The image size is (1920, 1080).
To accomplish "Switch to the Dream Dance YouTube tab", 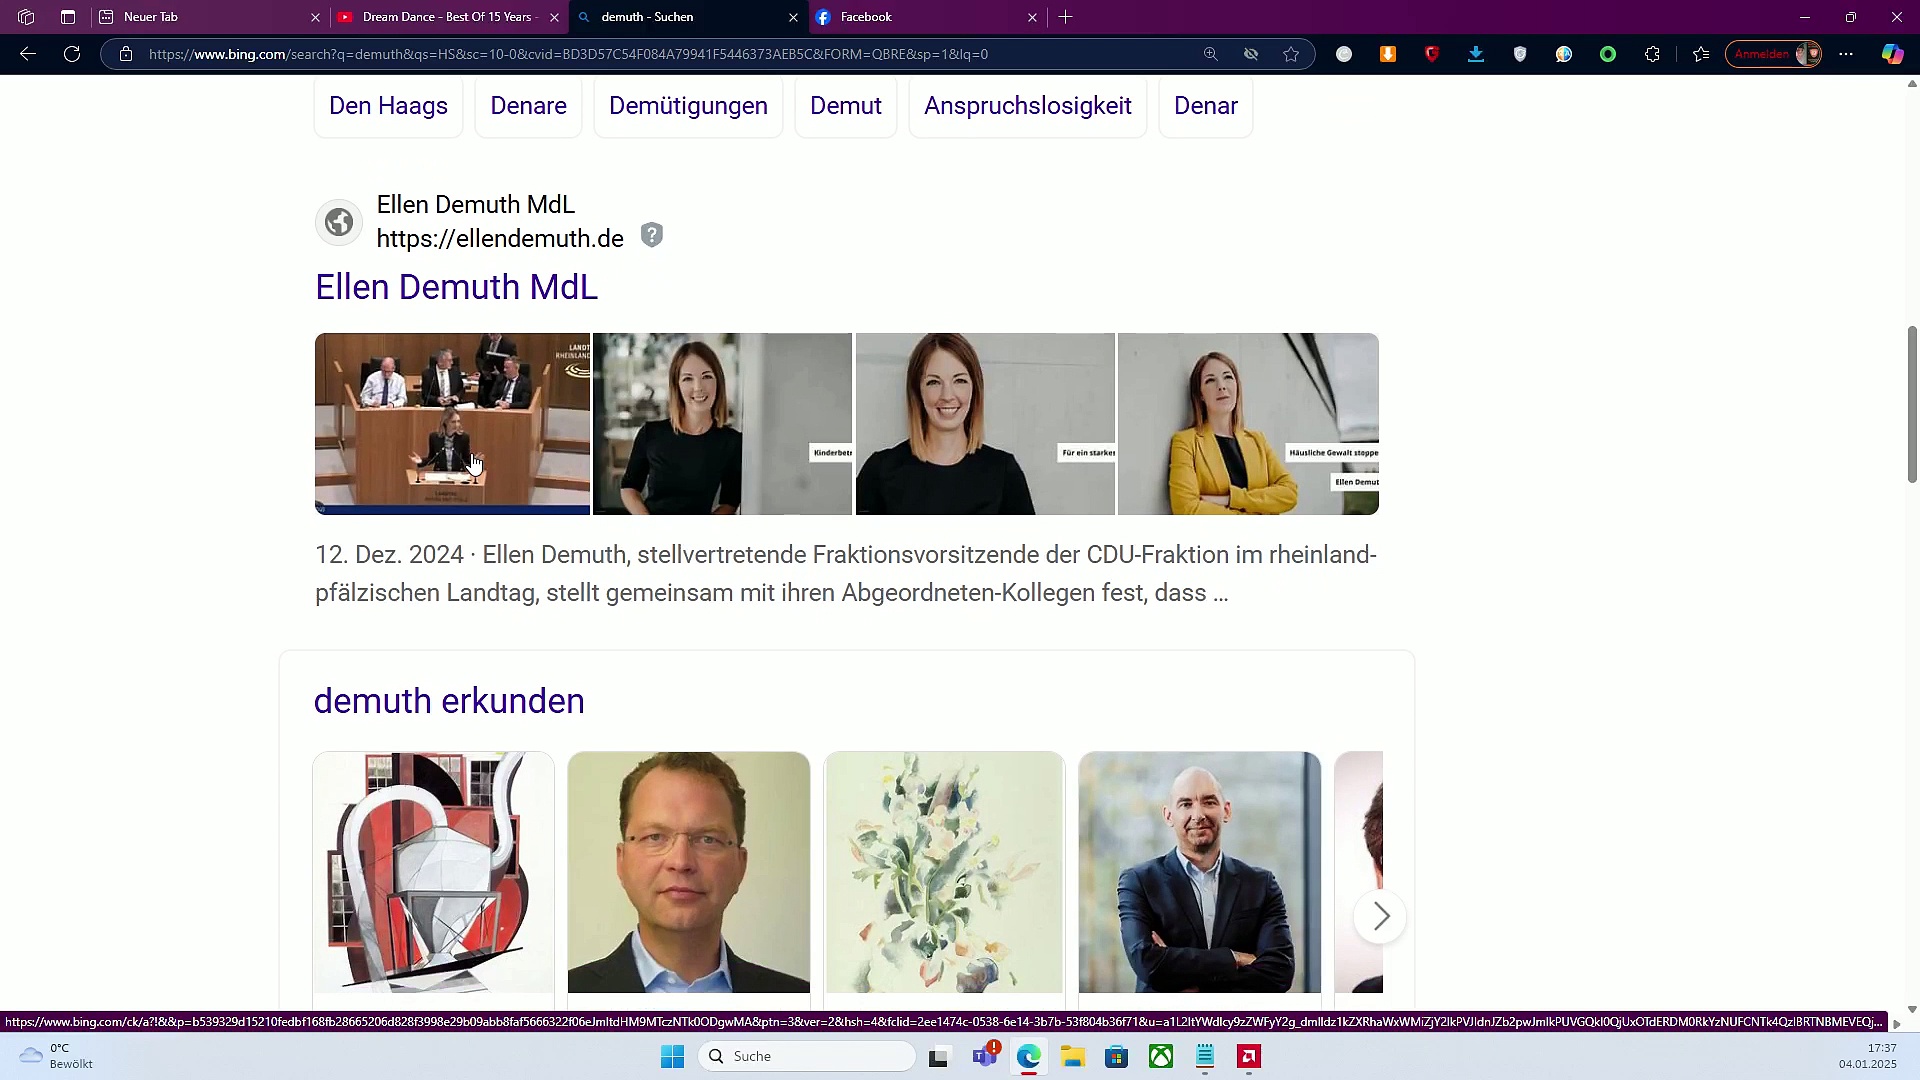I will [446, 17].
